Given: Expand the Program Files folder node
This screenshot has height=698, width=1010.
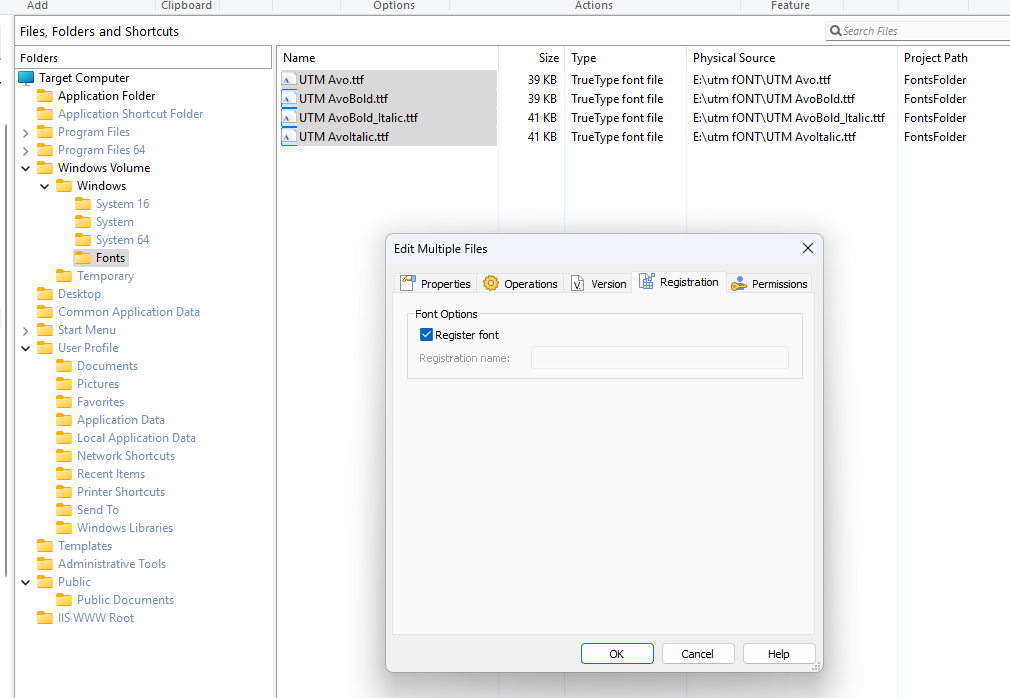Looking at the screenshot, I should coord(26,132).
